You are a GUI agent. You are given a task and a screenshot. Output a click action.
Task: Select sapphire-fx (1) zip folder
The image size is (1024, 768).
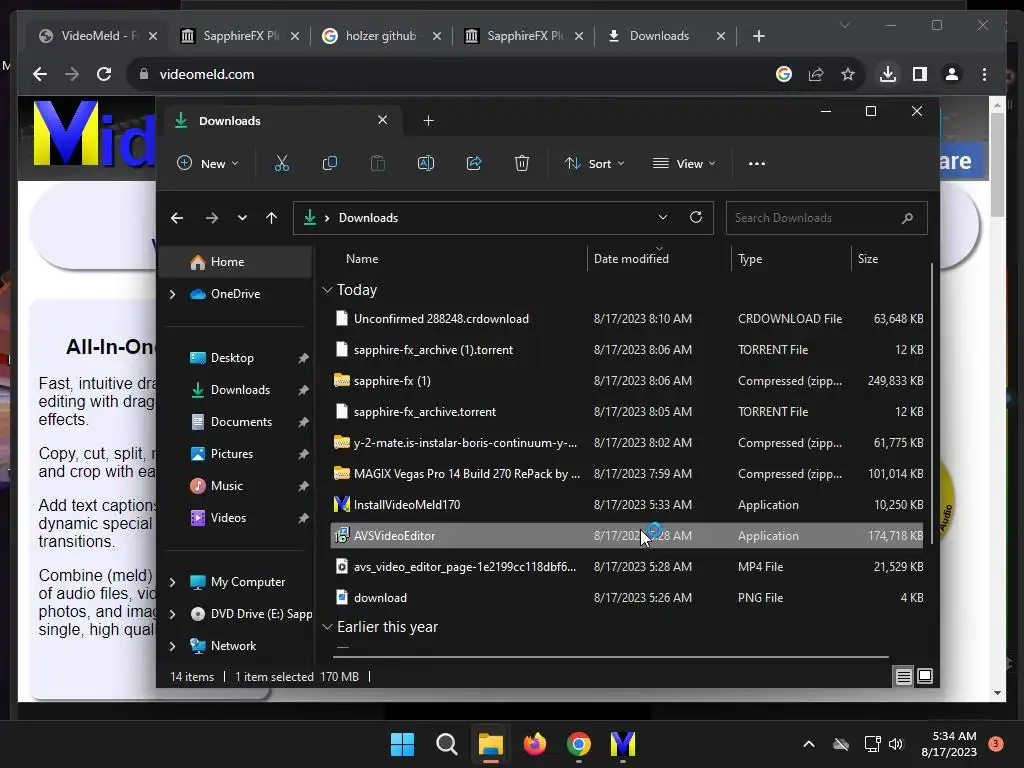(627, 381)
